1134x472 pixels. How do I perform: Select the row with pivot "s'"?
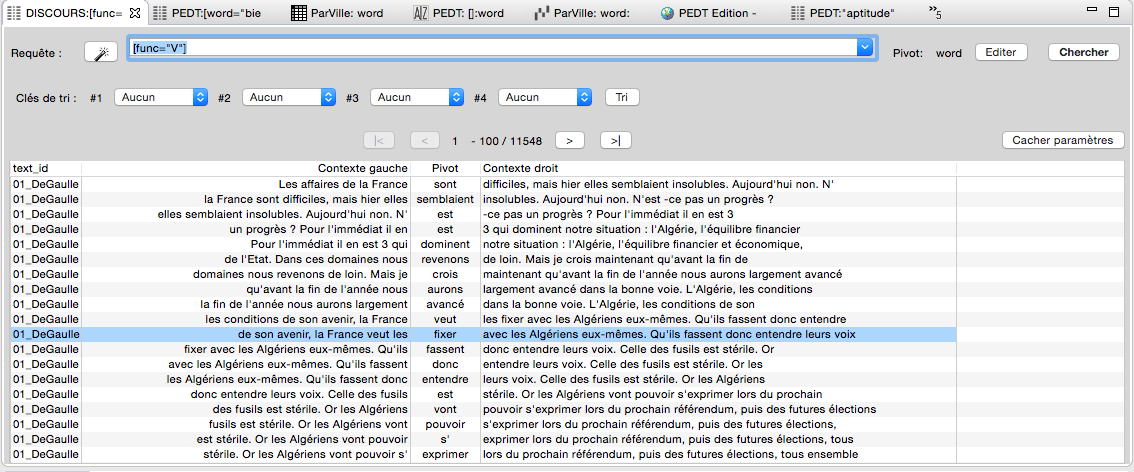click(483, 439)
